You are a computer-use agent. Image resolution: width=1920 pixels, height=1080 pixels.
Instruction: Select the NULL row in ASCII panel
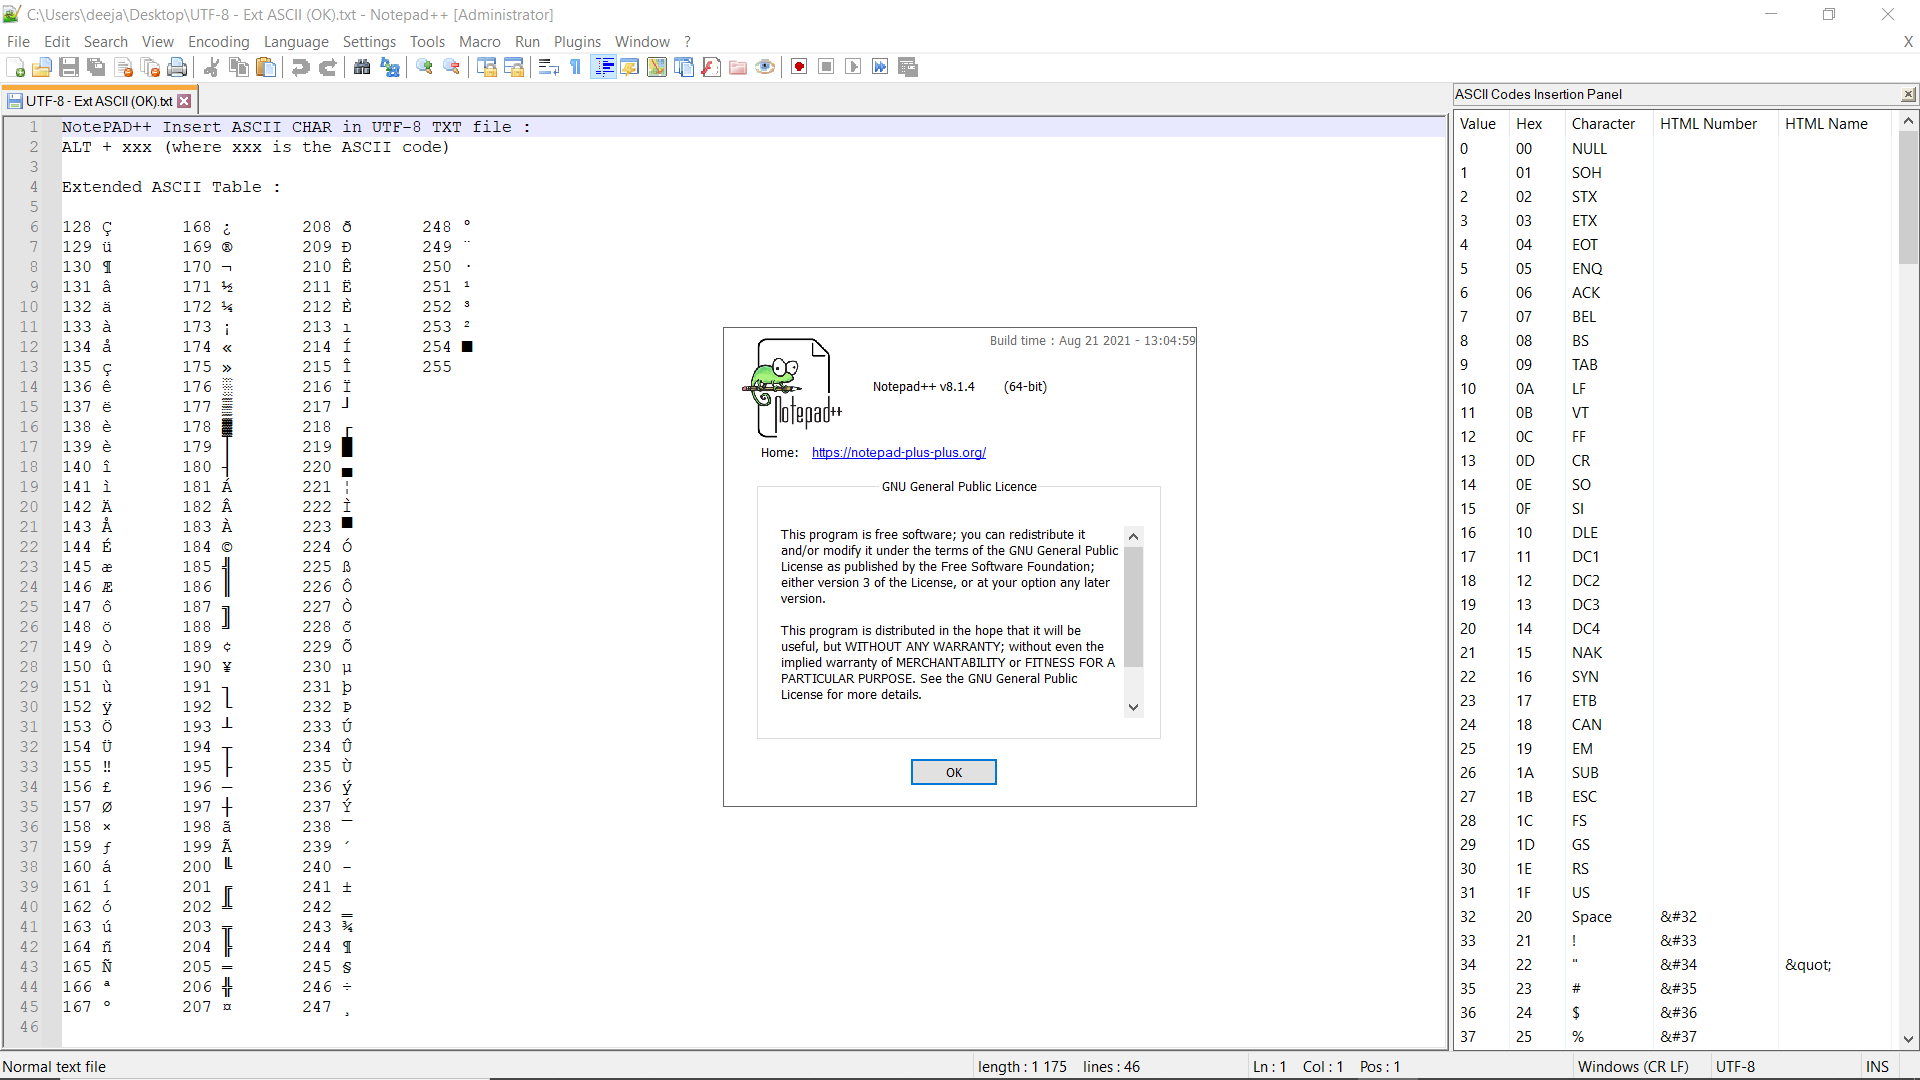(1675, 149)
